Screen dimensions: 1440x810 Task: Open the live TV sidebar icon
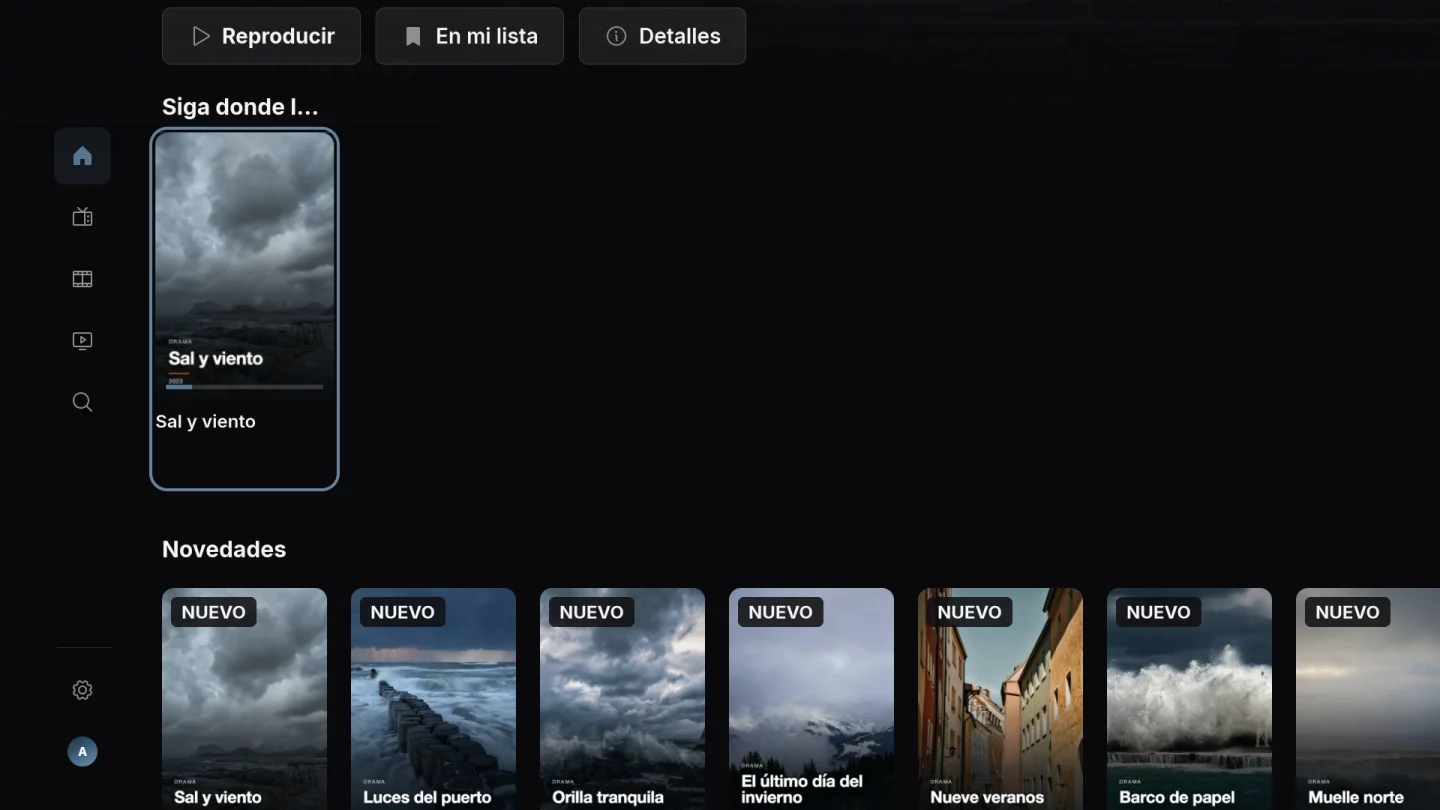click(x=82, y=217)
